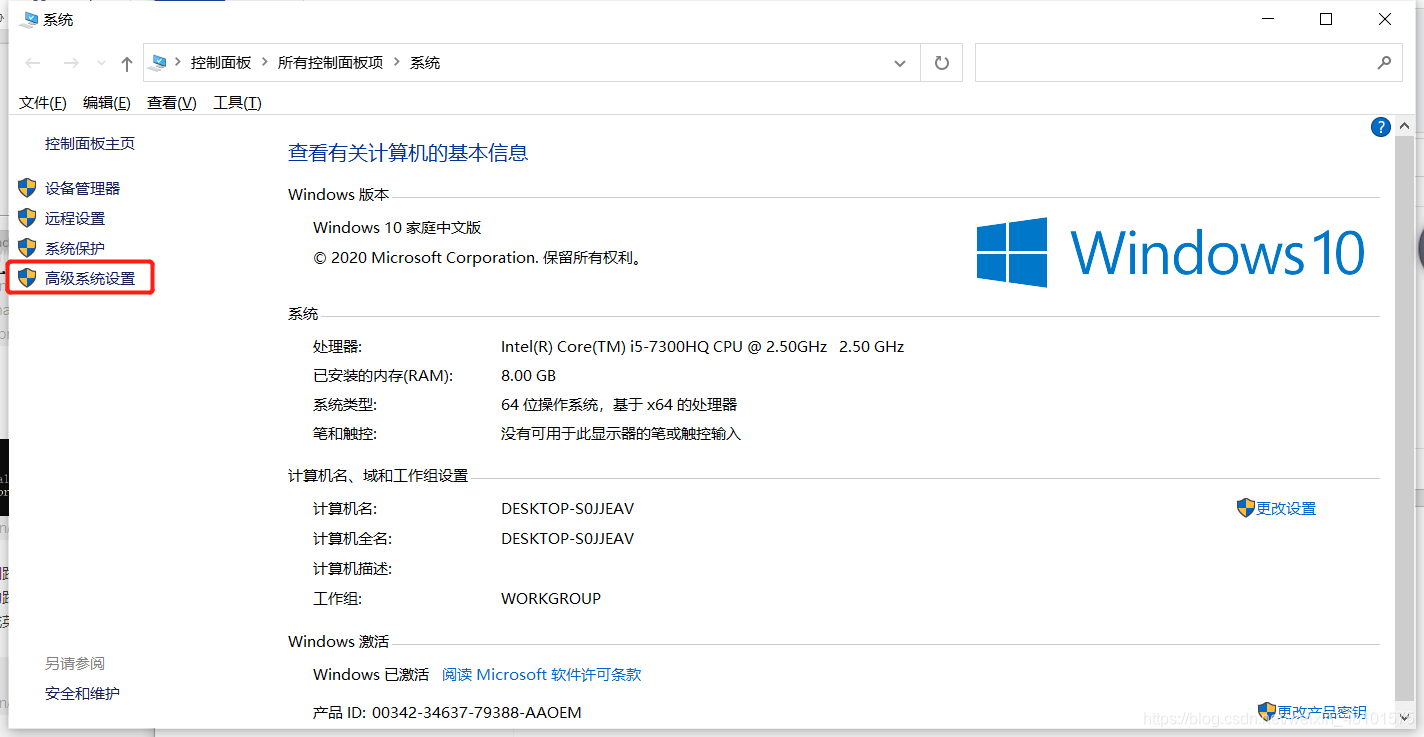Click the 所有控制面板项 breadcrumb

tap(330, 62)
